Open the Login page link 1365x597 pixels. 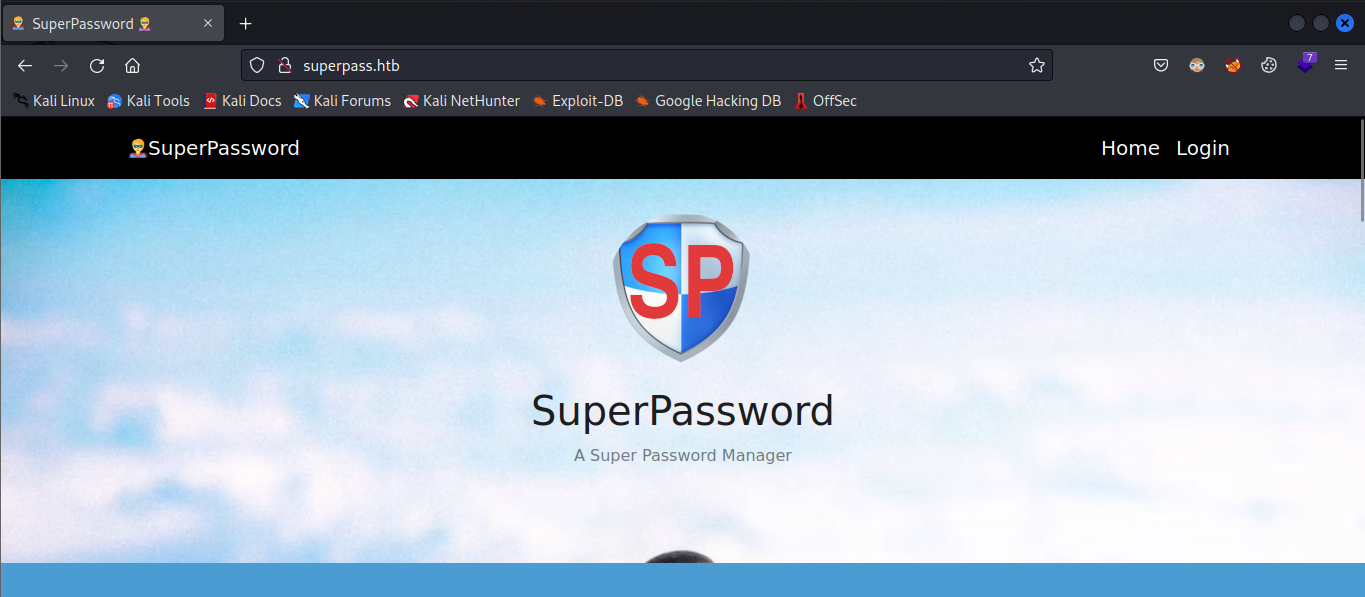point(1202,148)
